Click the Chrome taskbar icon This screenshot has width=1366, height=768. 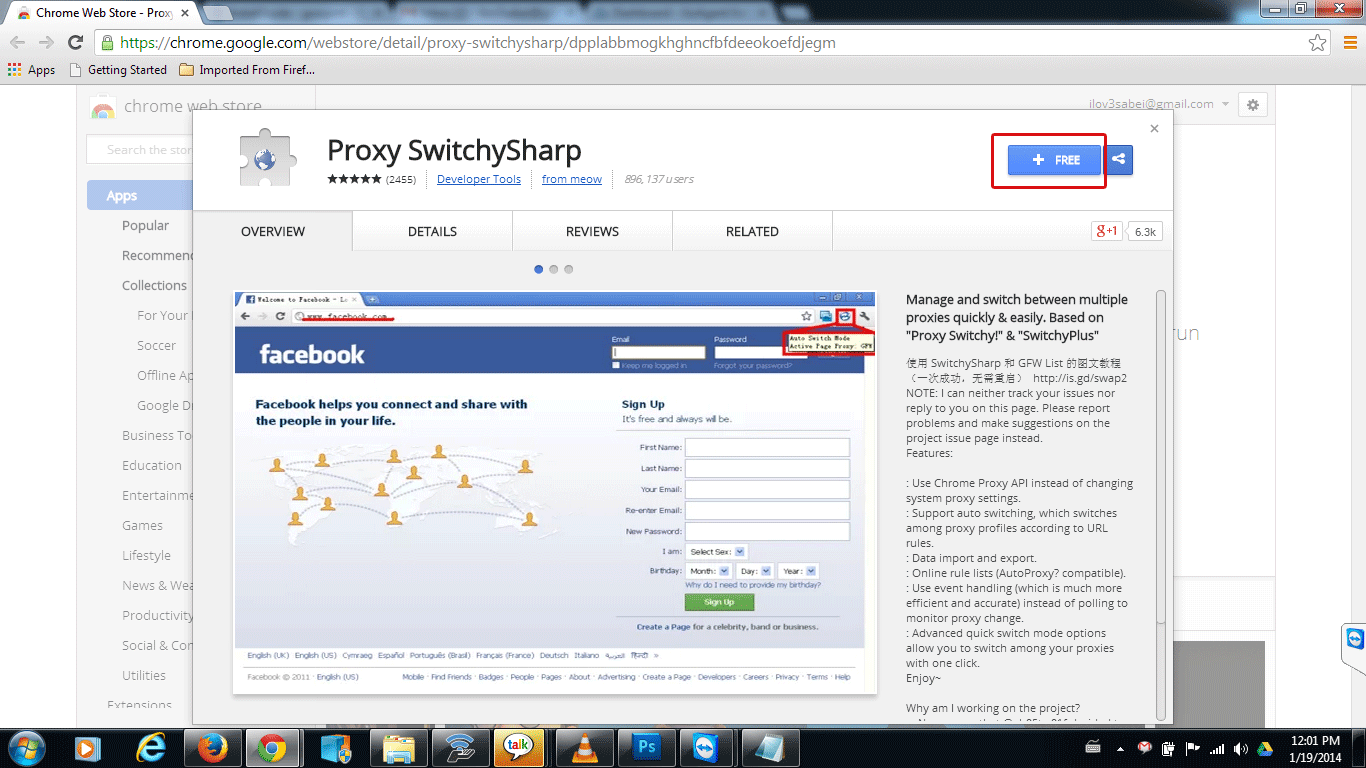tap(272, 747)
